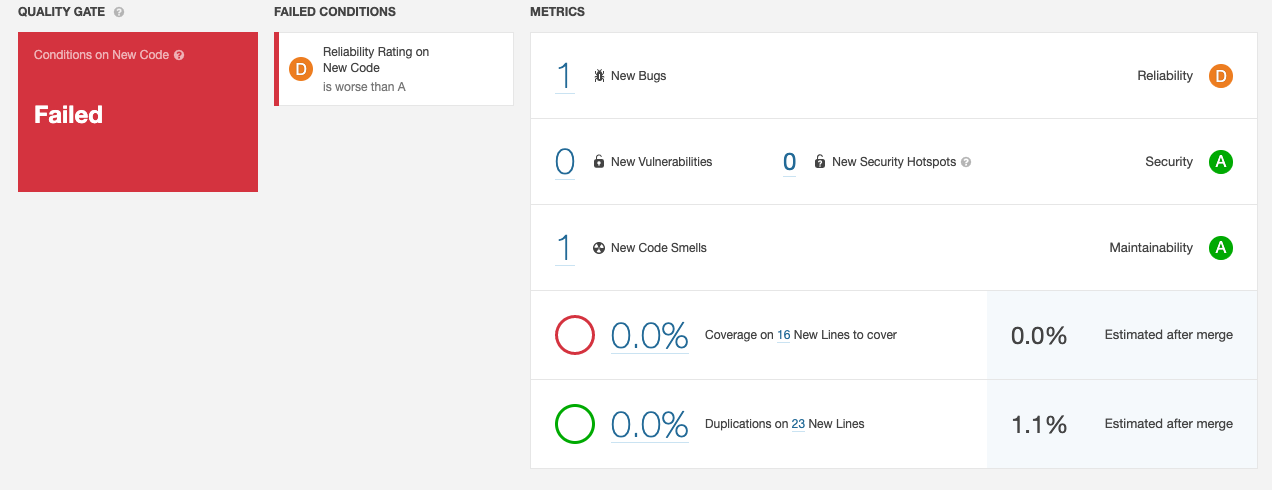Click the red coverage donut indicator
Screen dimensions: 1272x490
pyautogui.click(x=575, y=335)
